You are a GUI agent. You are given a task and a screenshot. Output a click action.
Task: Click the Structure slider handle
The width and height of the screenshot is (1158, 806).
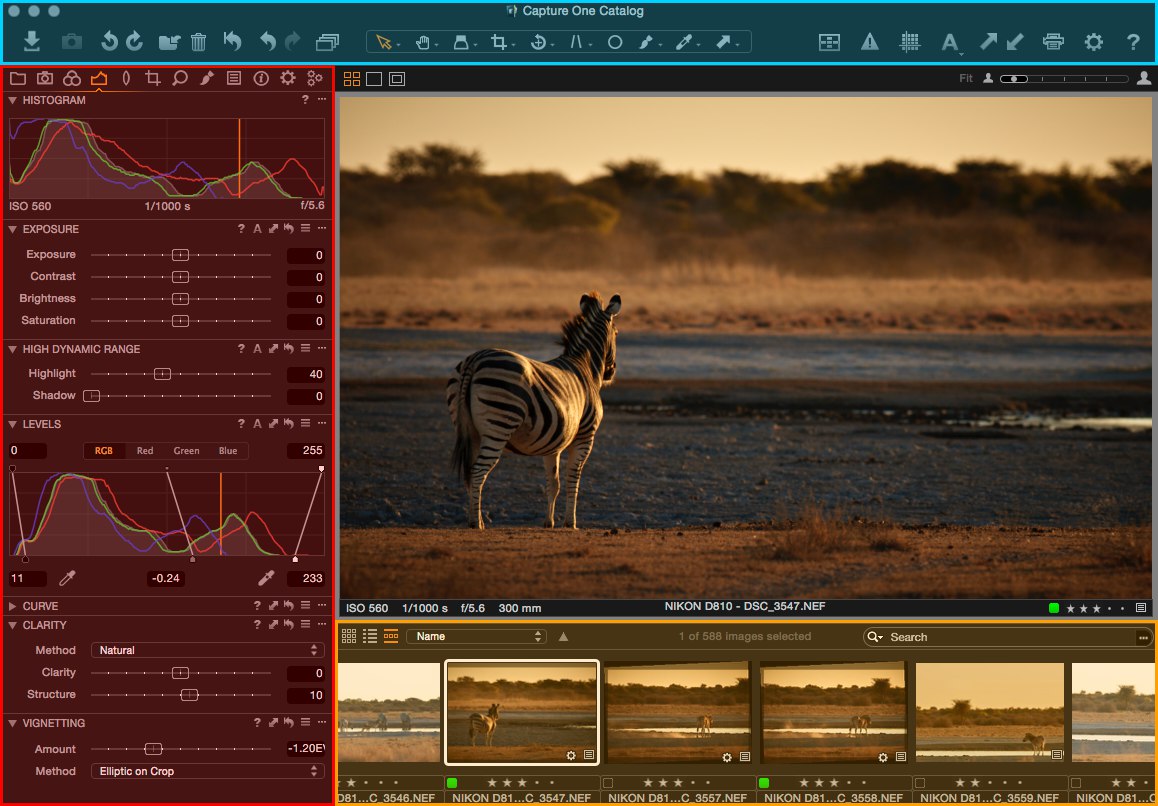click(x=189, y=694)
